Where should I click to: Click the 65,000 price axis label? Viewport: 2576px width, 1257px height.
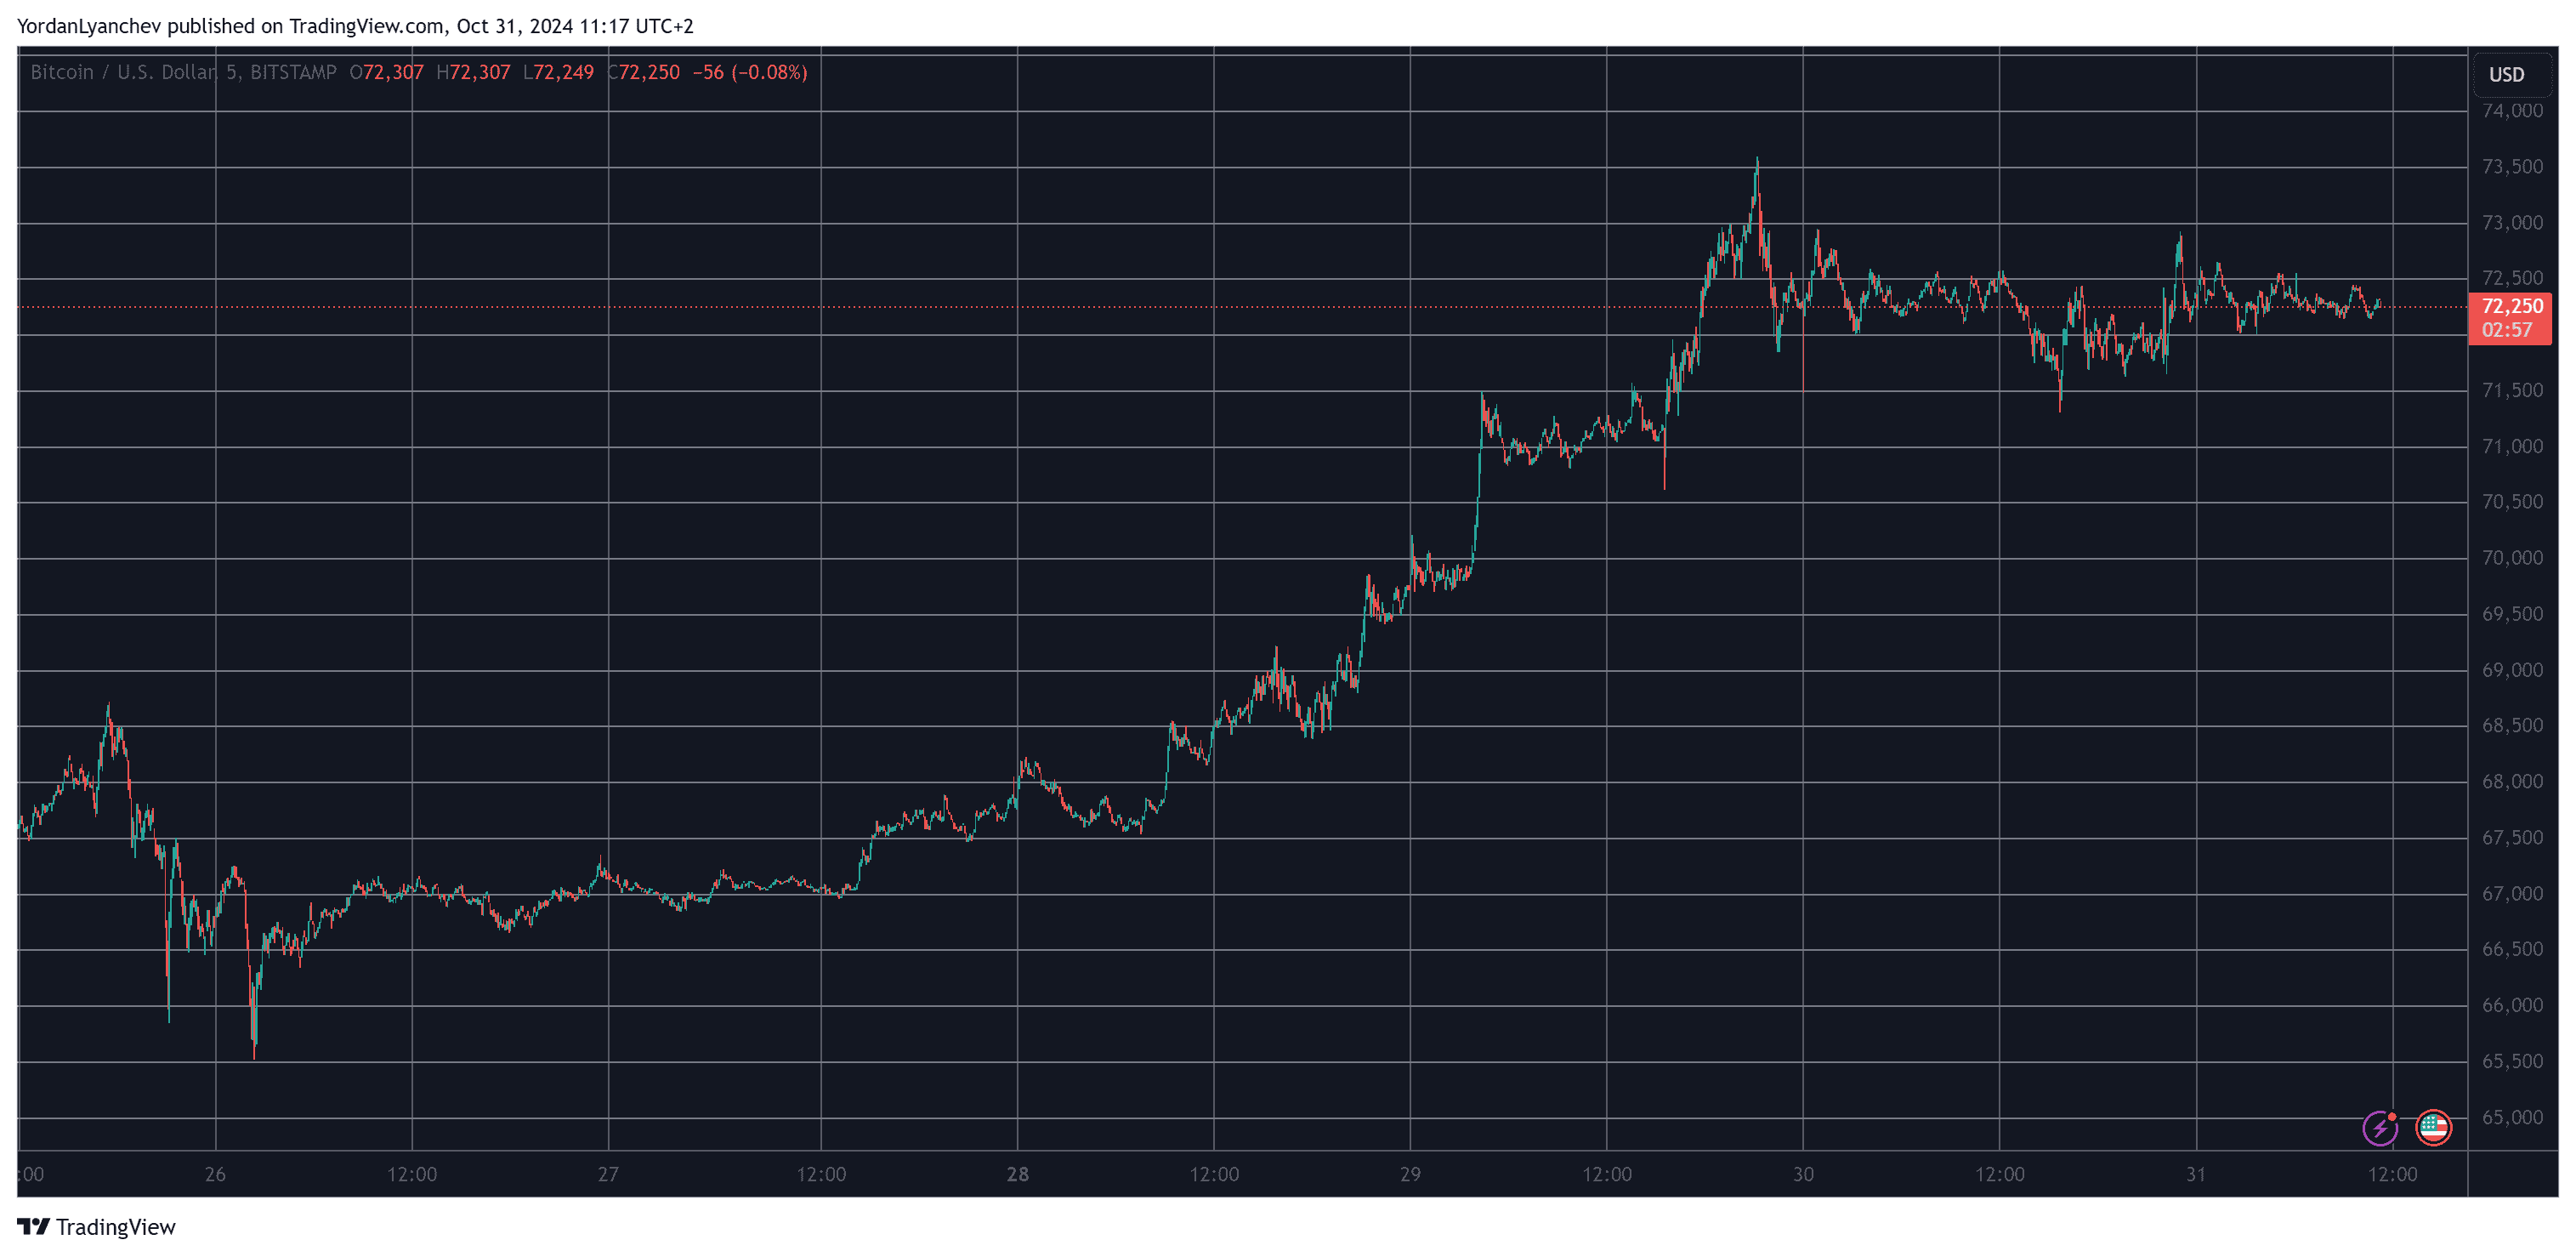click(x=2512, y=1117)
